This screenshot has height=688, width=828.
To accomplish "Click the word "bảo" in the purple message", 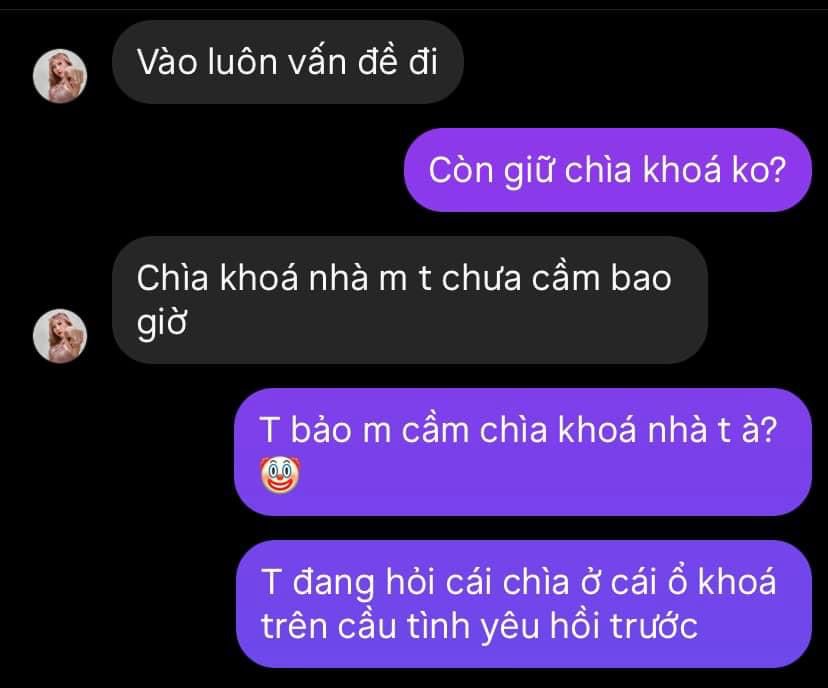I will point(321,429).
